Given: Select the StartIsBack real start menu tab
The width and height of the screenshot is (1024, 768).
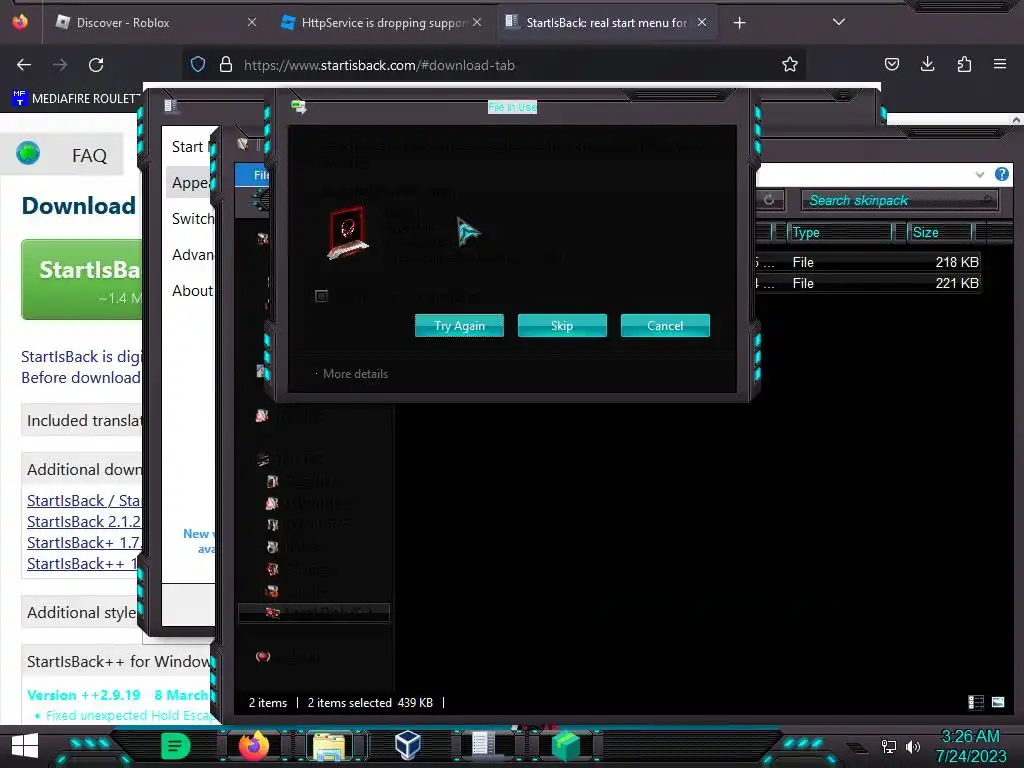Looking at the screenshot, I should [x=606, y=23].
